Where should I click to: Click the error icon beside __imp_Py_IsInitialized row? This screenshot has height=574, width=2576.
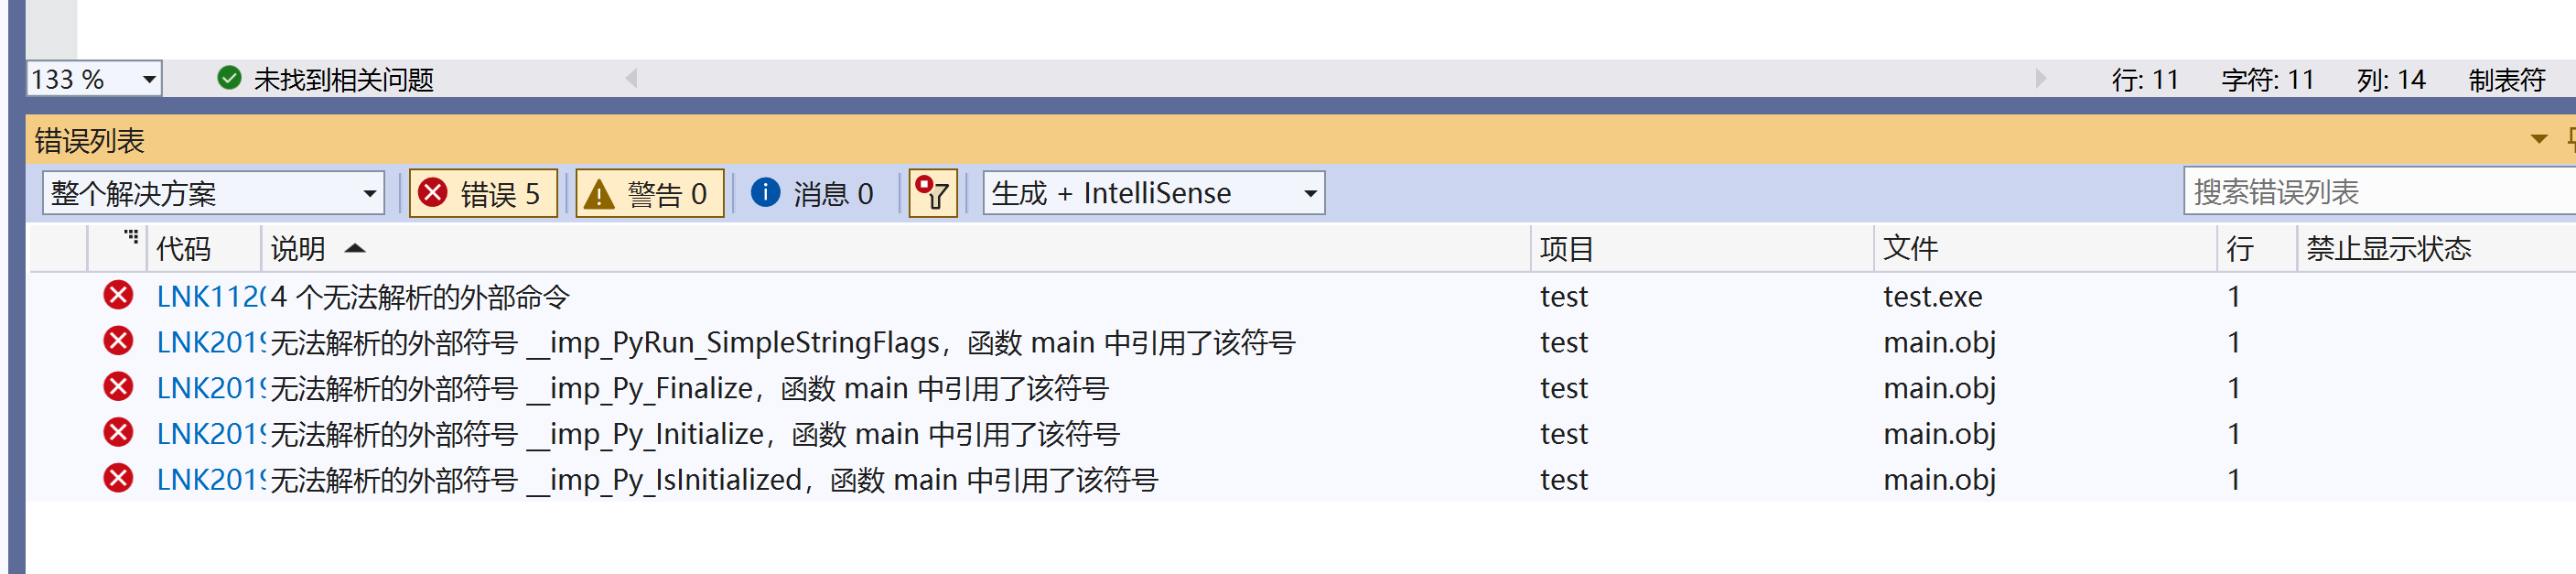click(119, 479)
